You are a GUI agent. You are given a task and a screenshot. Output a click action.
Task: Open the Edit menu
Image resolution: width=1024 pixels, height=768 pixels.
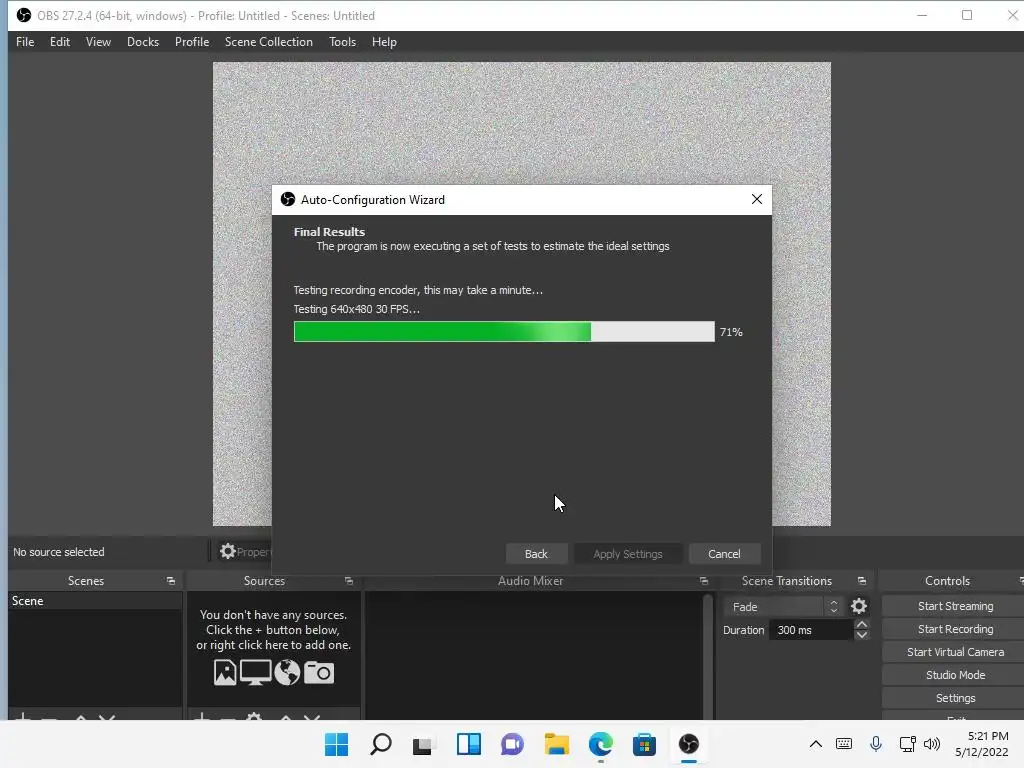(x=59, y=42)
